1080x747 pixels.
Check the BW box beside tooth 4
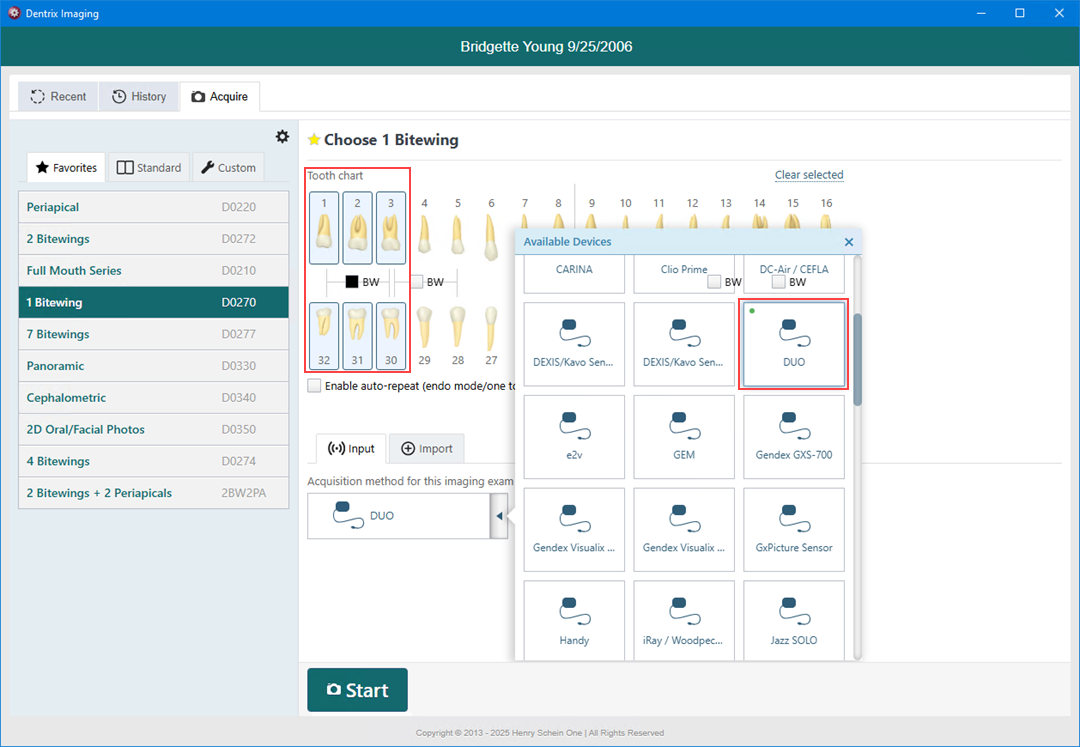pyautogui.click(x=417, y=282)
